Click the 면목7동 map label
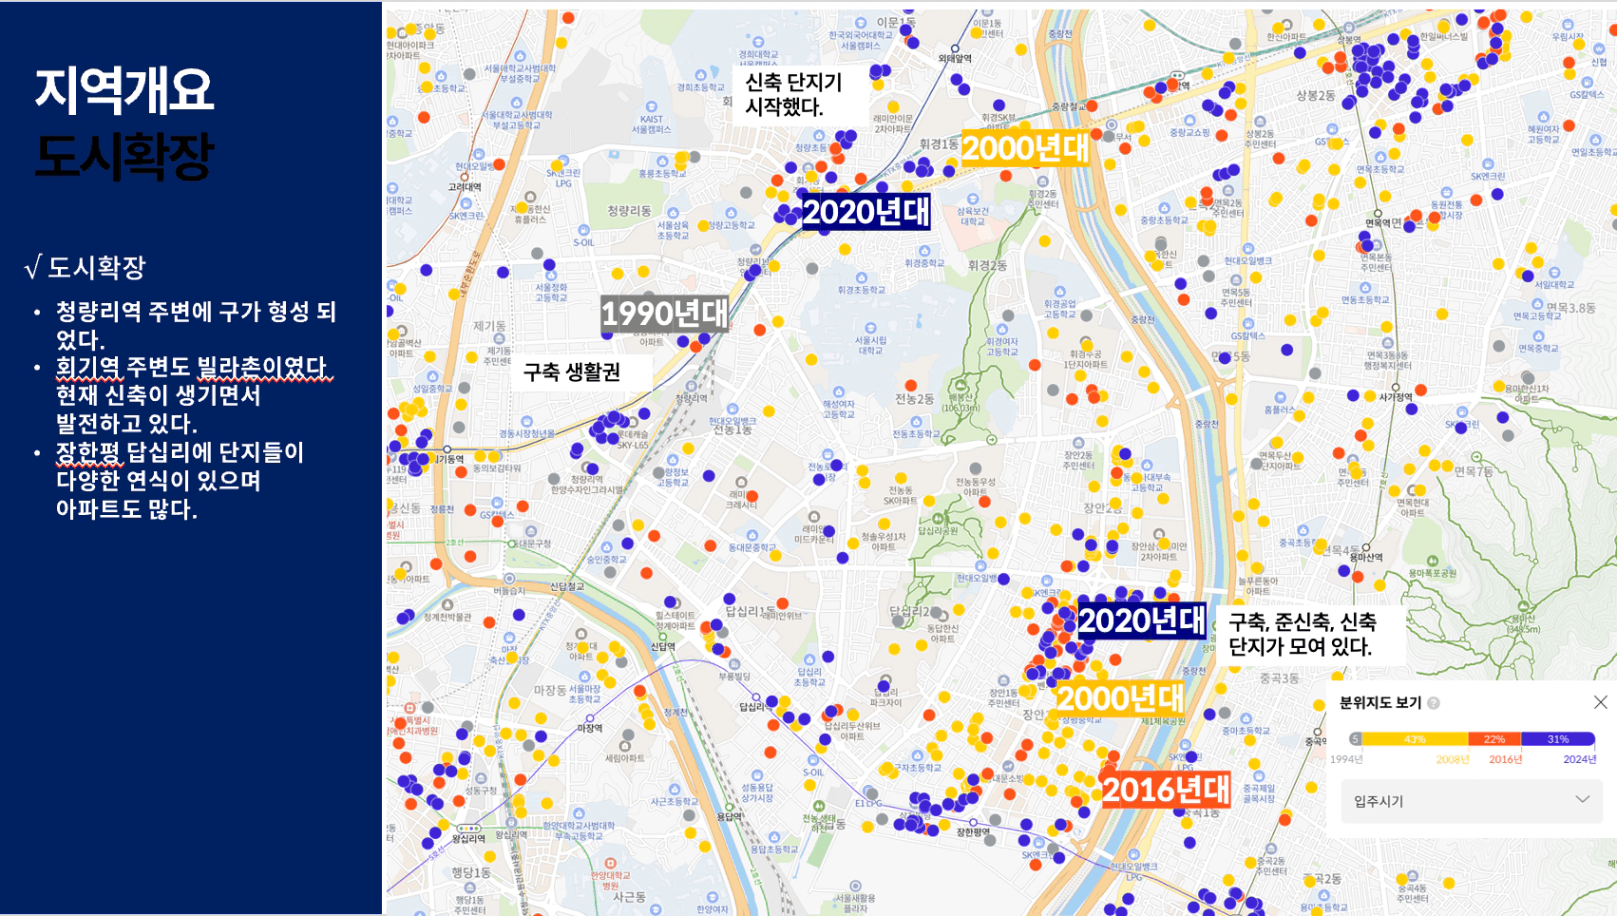1617x916 pixels. (x=1474, y=470)
